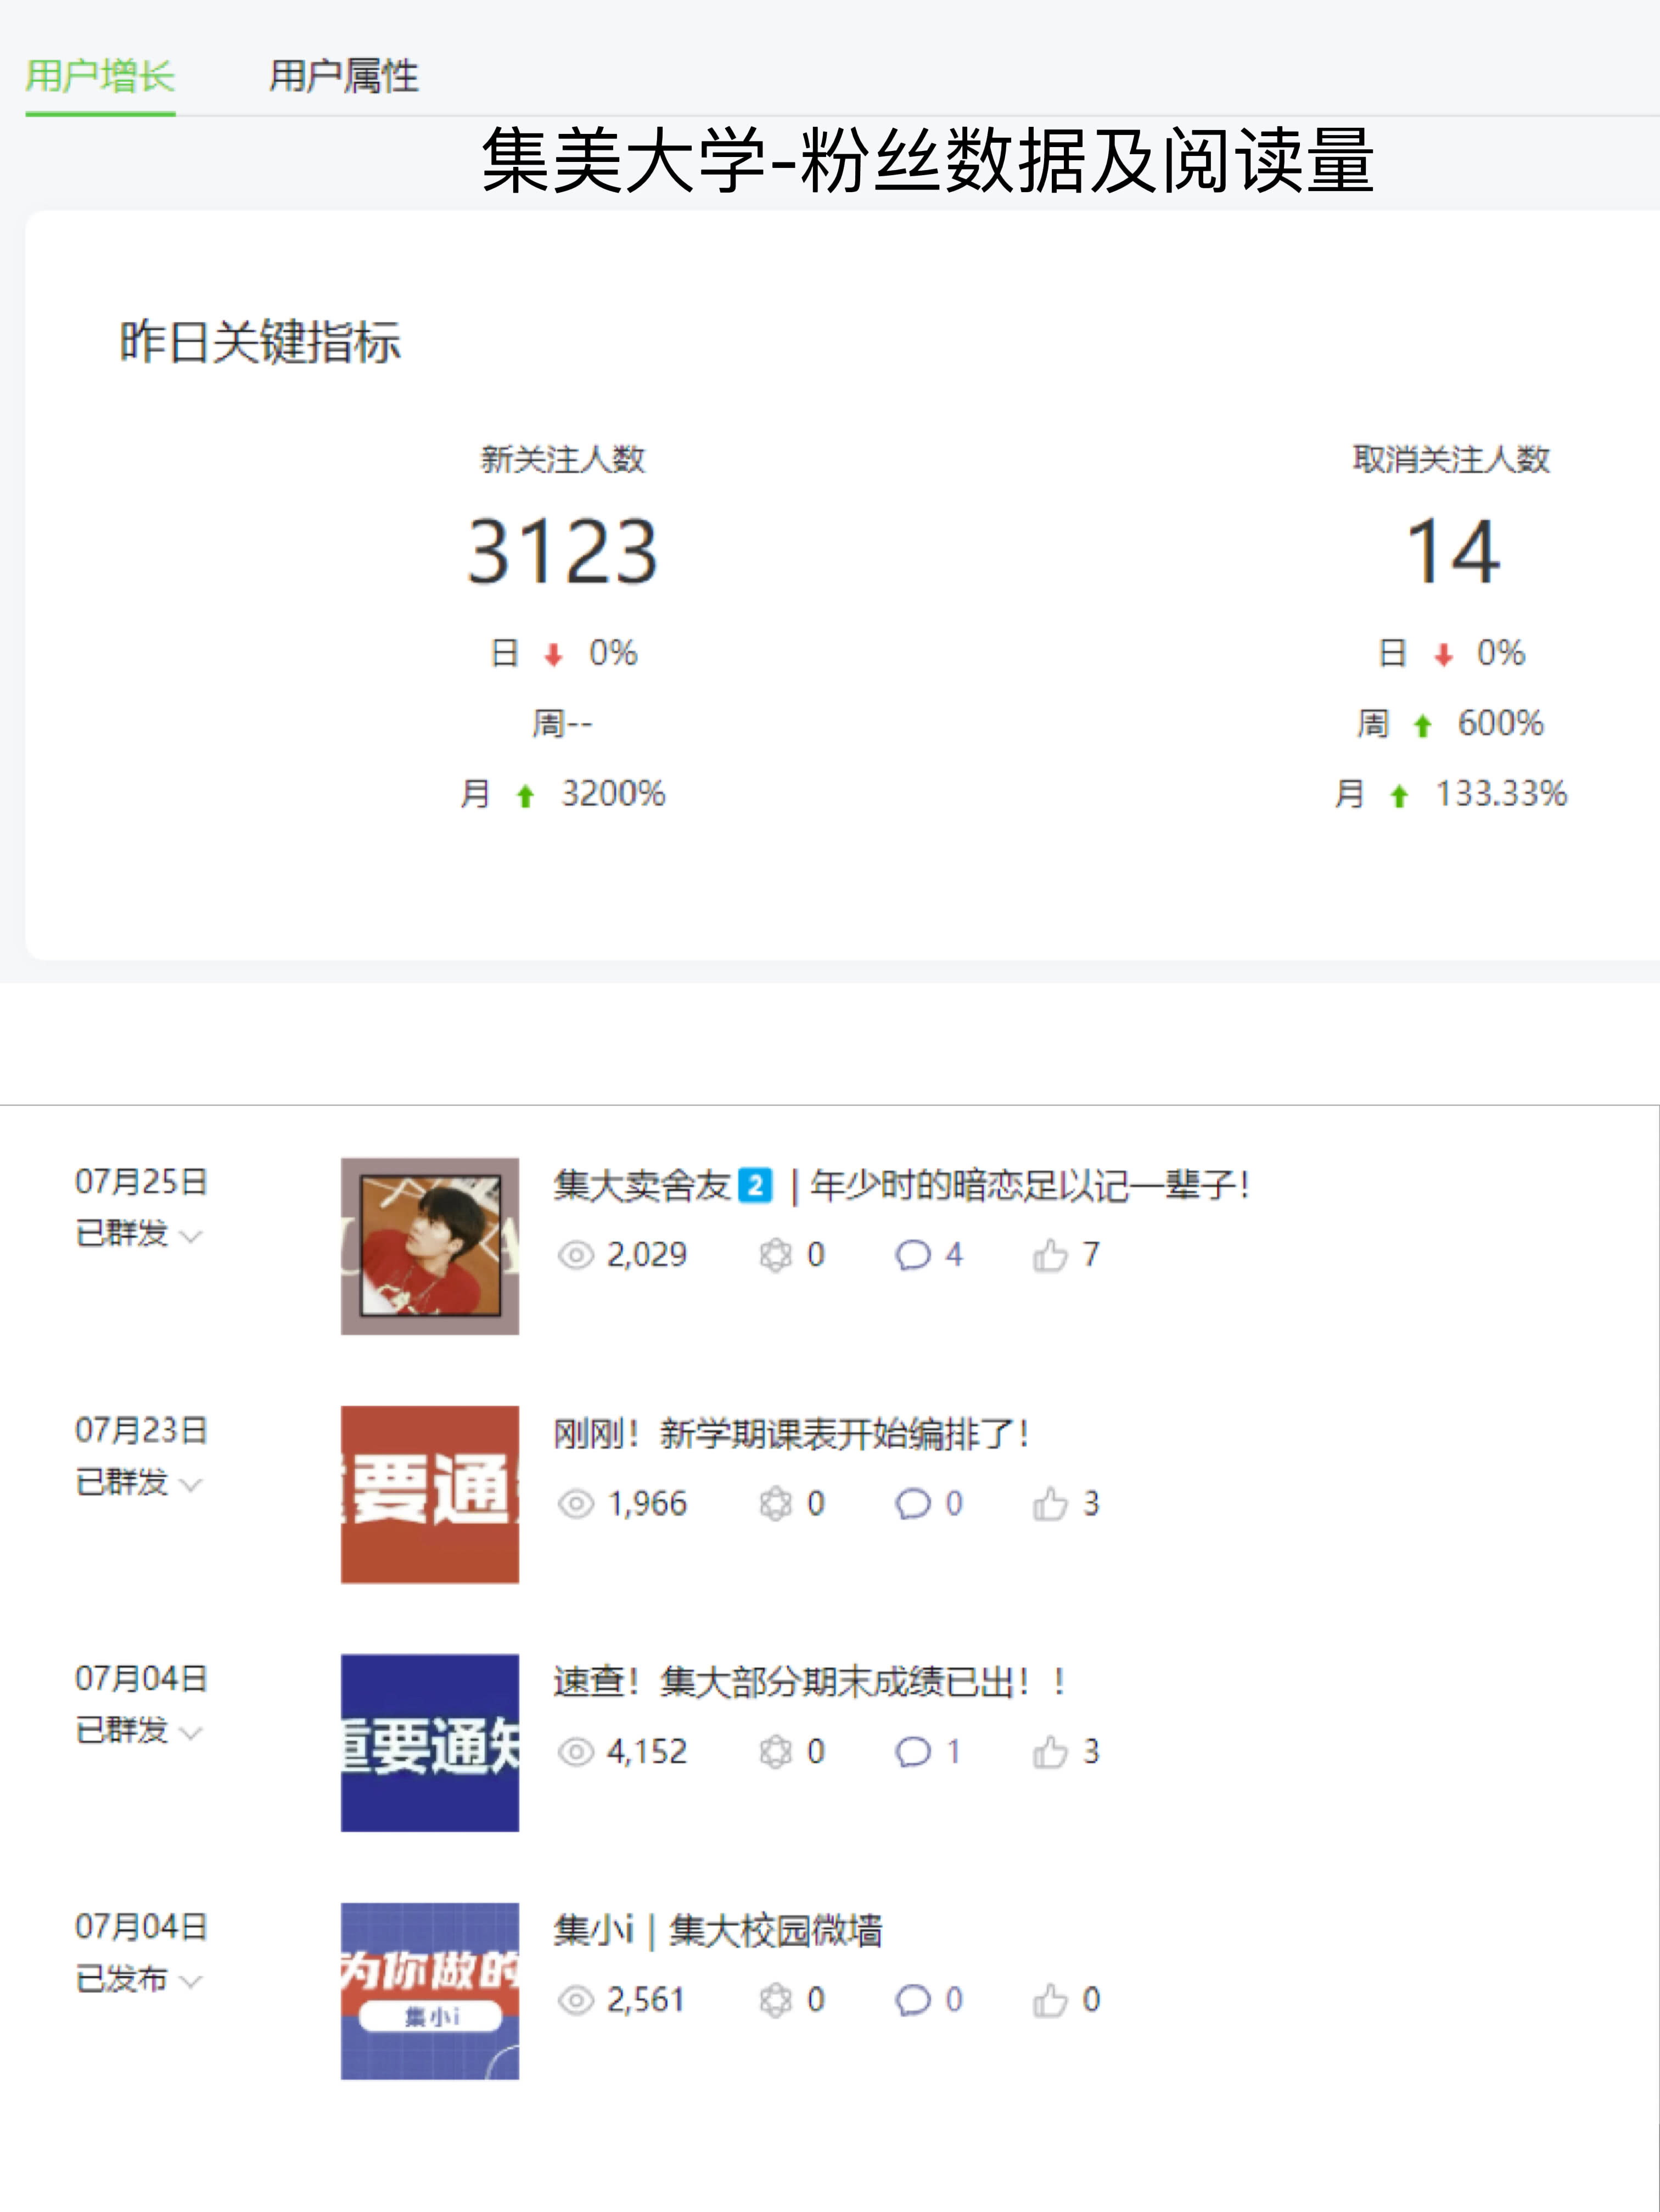Click the share flower icon for 年少时的暗恋 article
1660x2212 pixels.
tap(775, 1255)
